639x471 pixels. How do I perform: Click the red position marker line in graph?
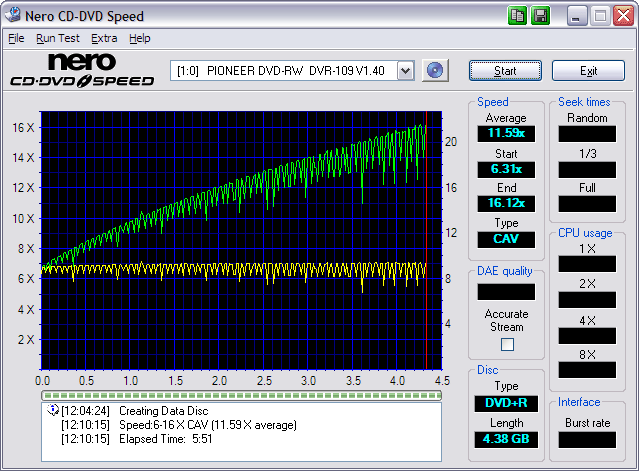click(x=426, y=240)
